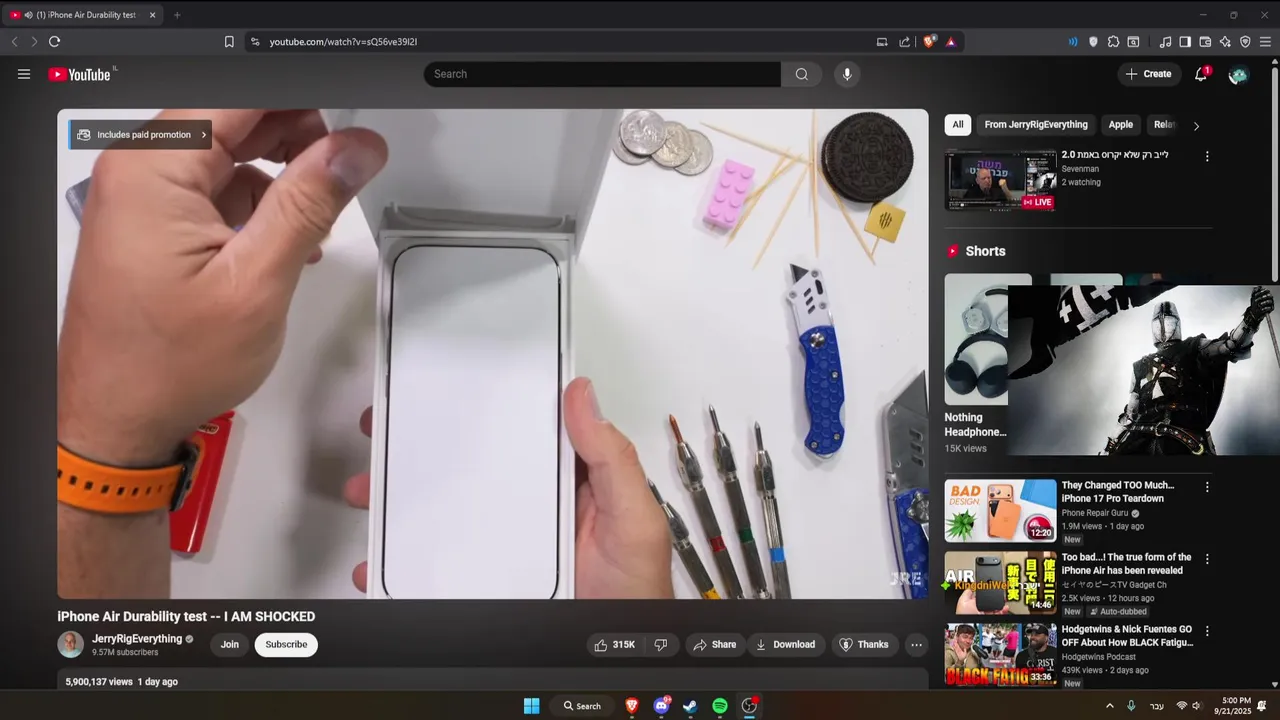The image size is (1280, 720).
Task: Click the Download button
Action: point(785,645)
